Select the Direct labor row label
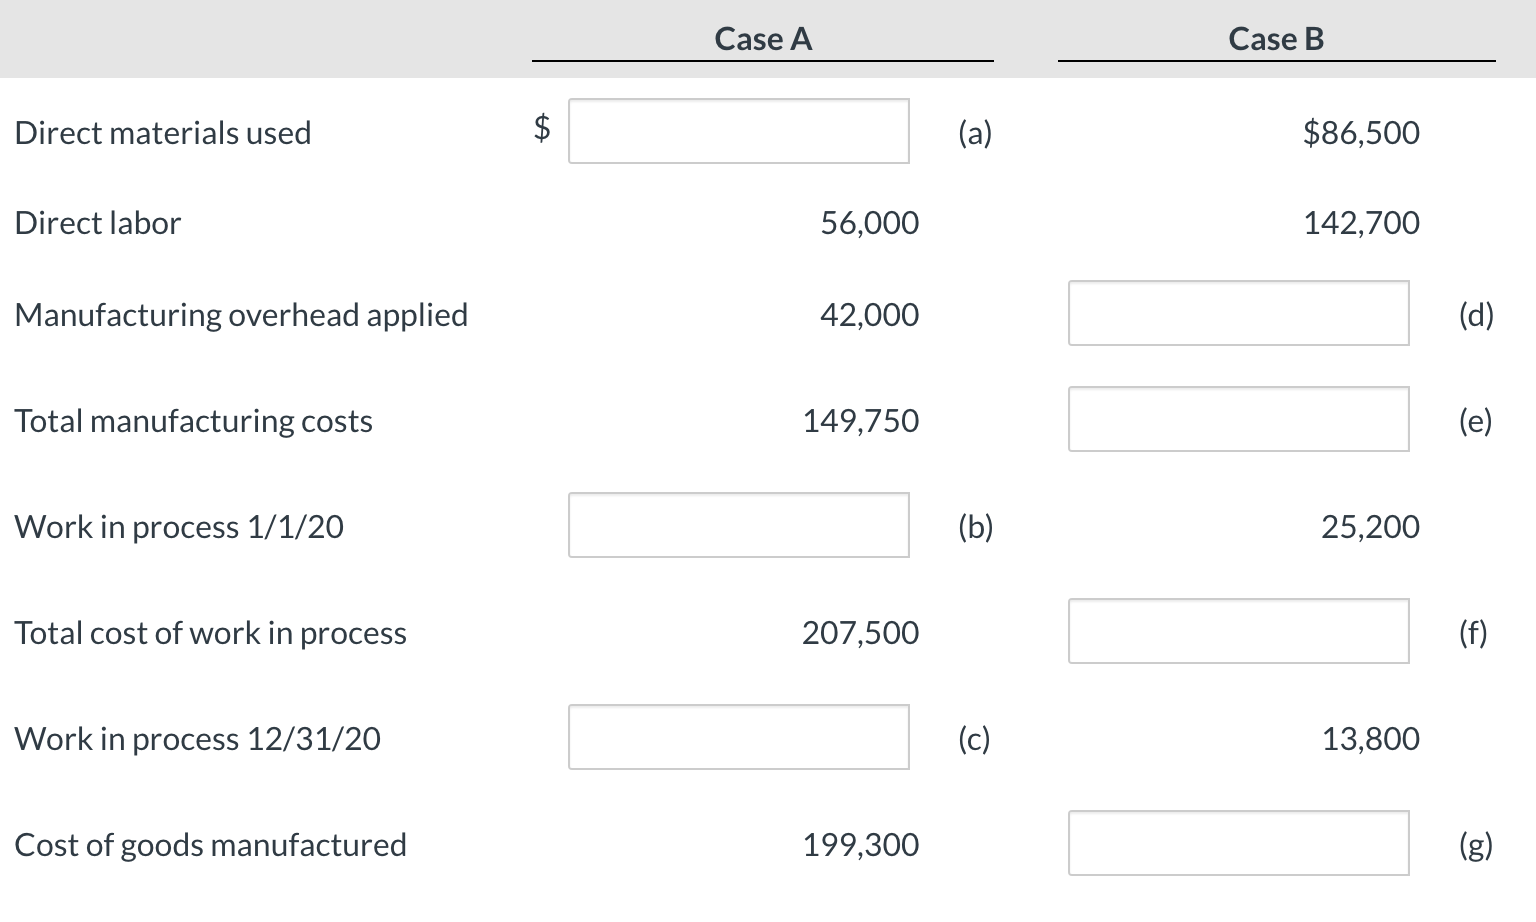1536x922 pixels. point(98,222)
